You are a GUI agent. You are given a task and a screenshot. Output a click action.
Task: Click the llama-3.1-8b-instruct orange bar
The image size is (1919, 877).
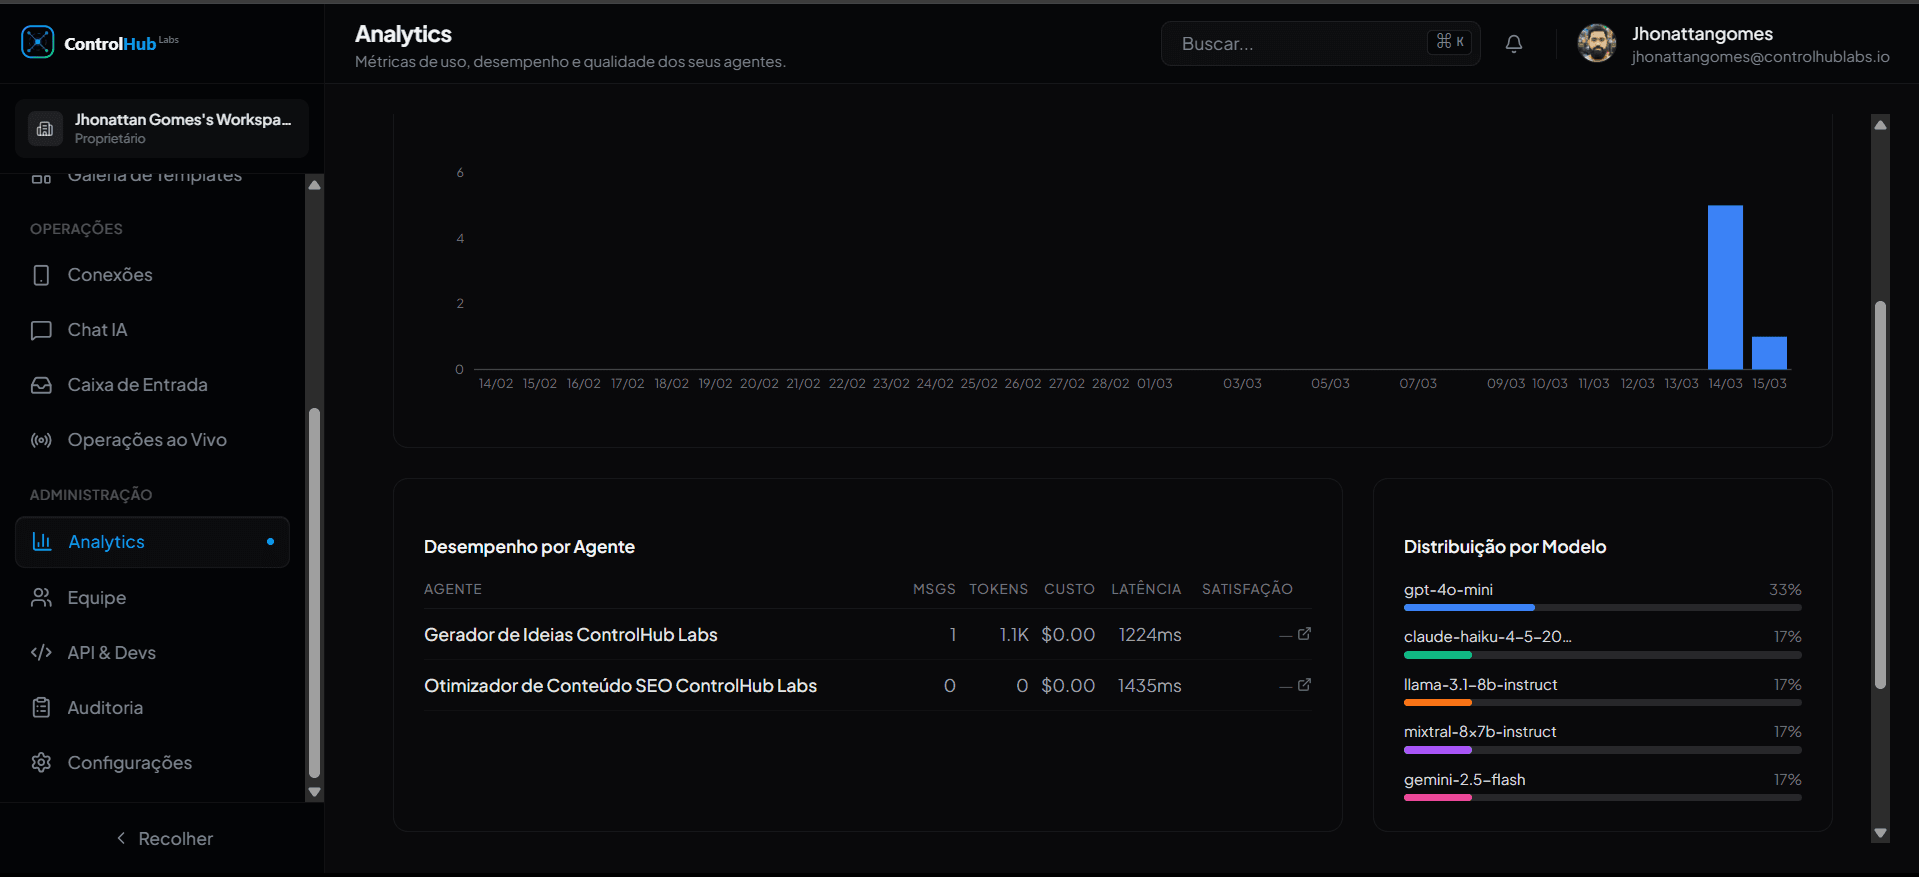click(1438, 703)
